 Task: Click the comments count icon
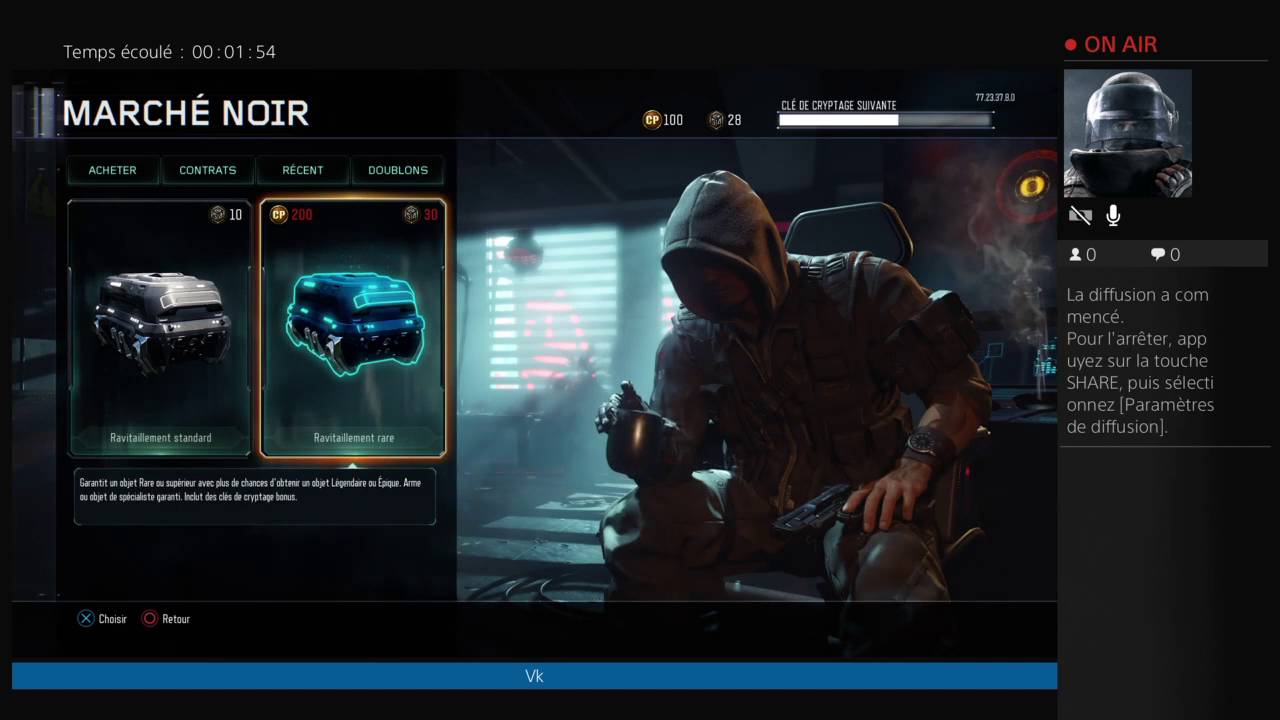[x=1158, y=255]
